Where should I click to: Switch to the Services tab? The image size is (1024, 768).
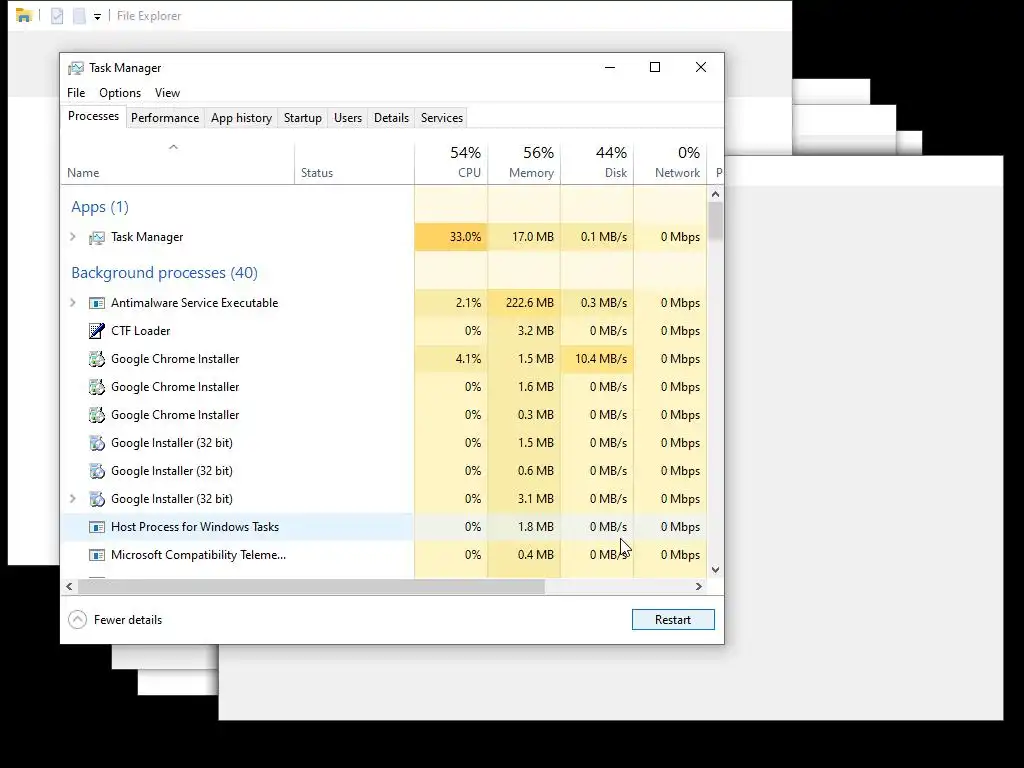tap(441, 118)
